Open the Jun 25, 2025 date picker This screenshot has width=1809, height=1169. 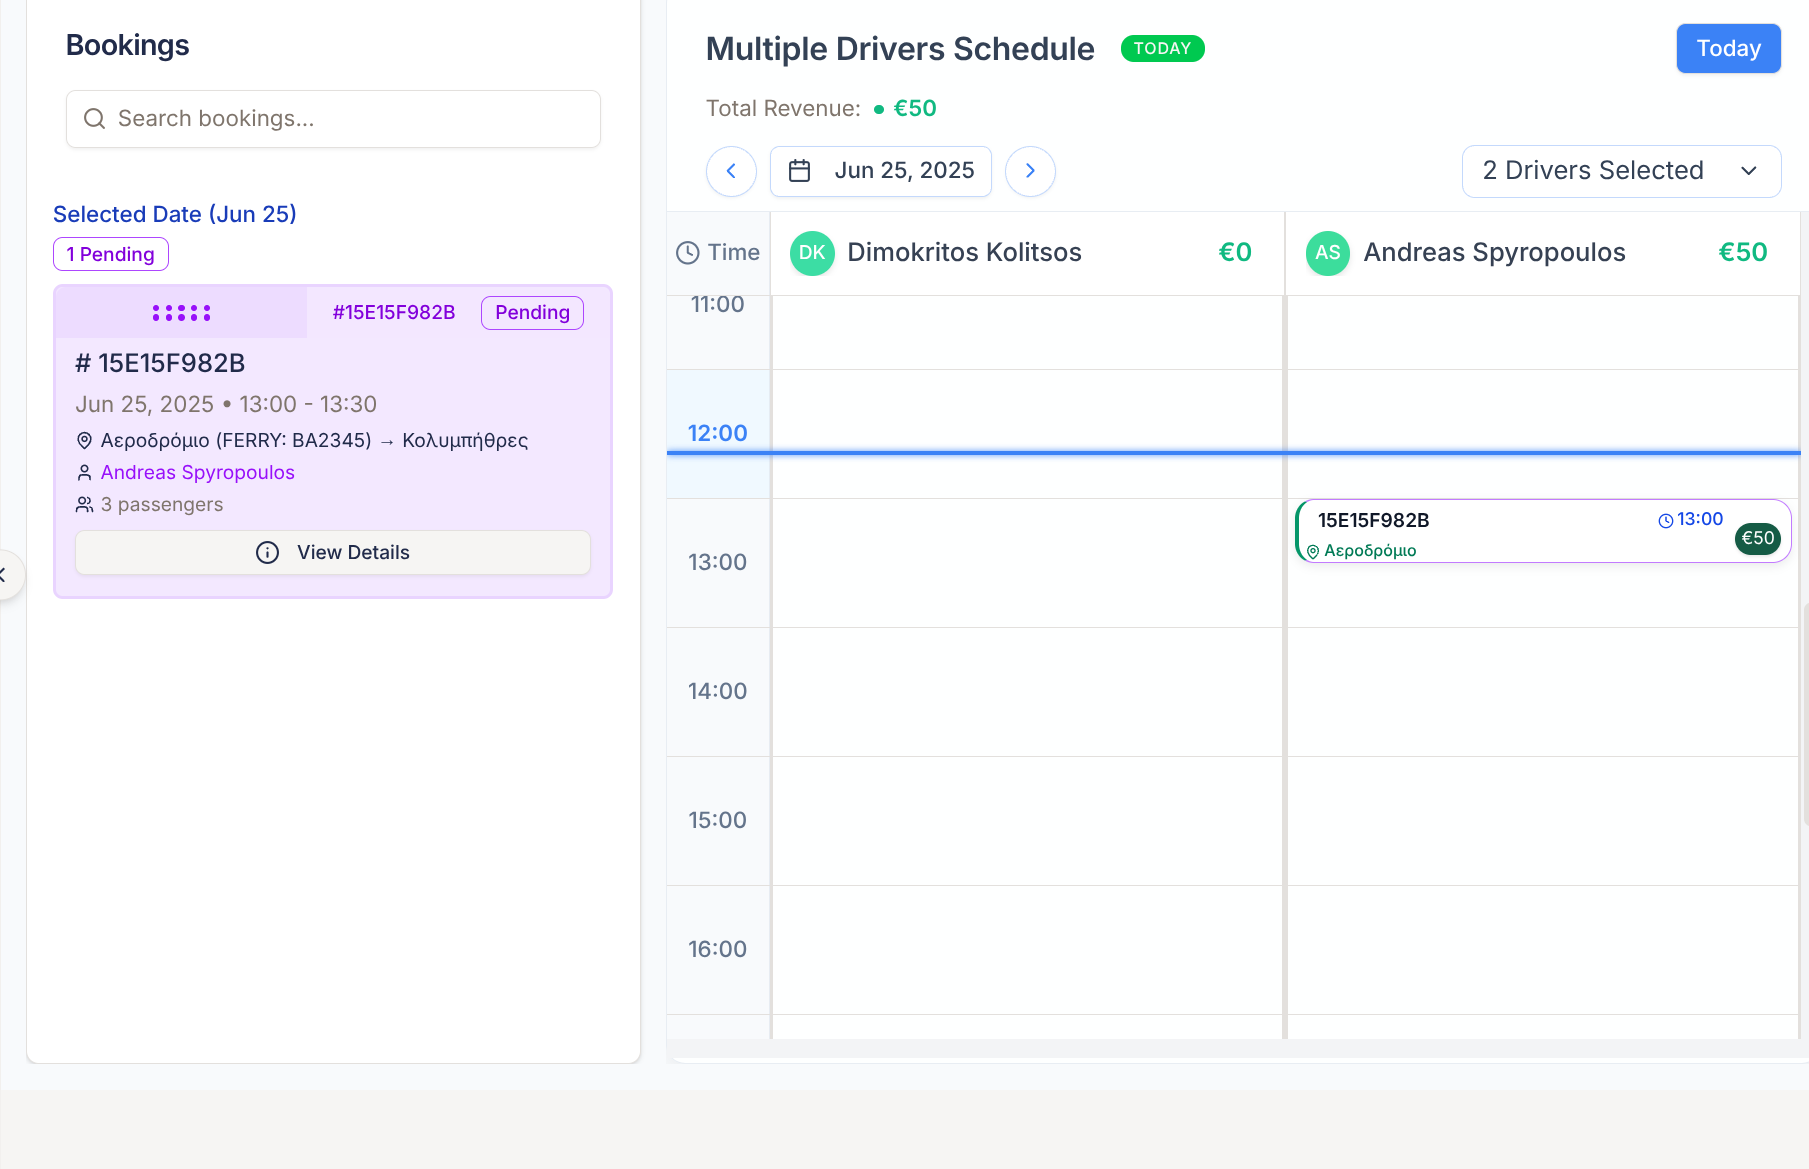coord(881,171)
